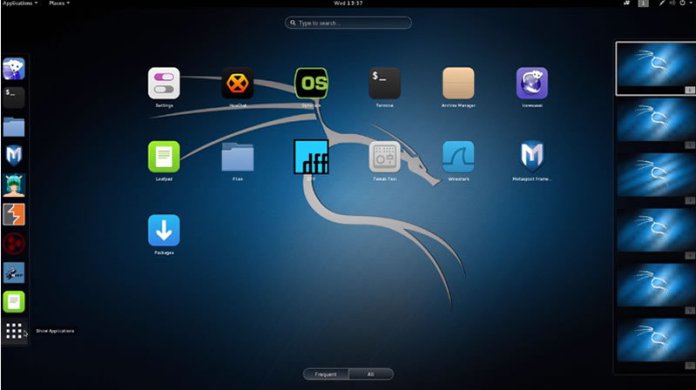Click the power icon in top bar
This screenshot has height=390, width=696.
pos(682,3)
